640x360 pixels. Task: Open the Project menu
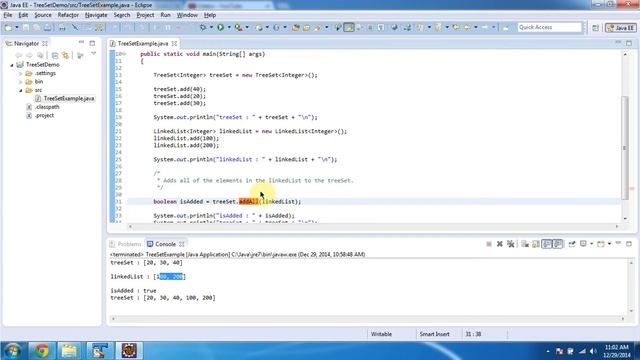pos(145,15)
